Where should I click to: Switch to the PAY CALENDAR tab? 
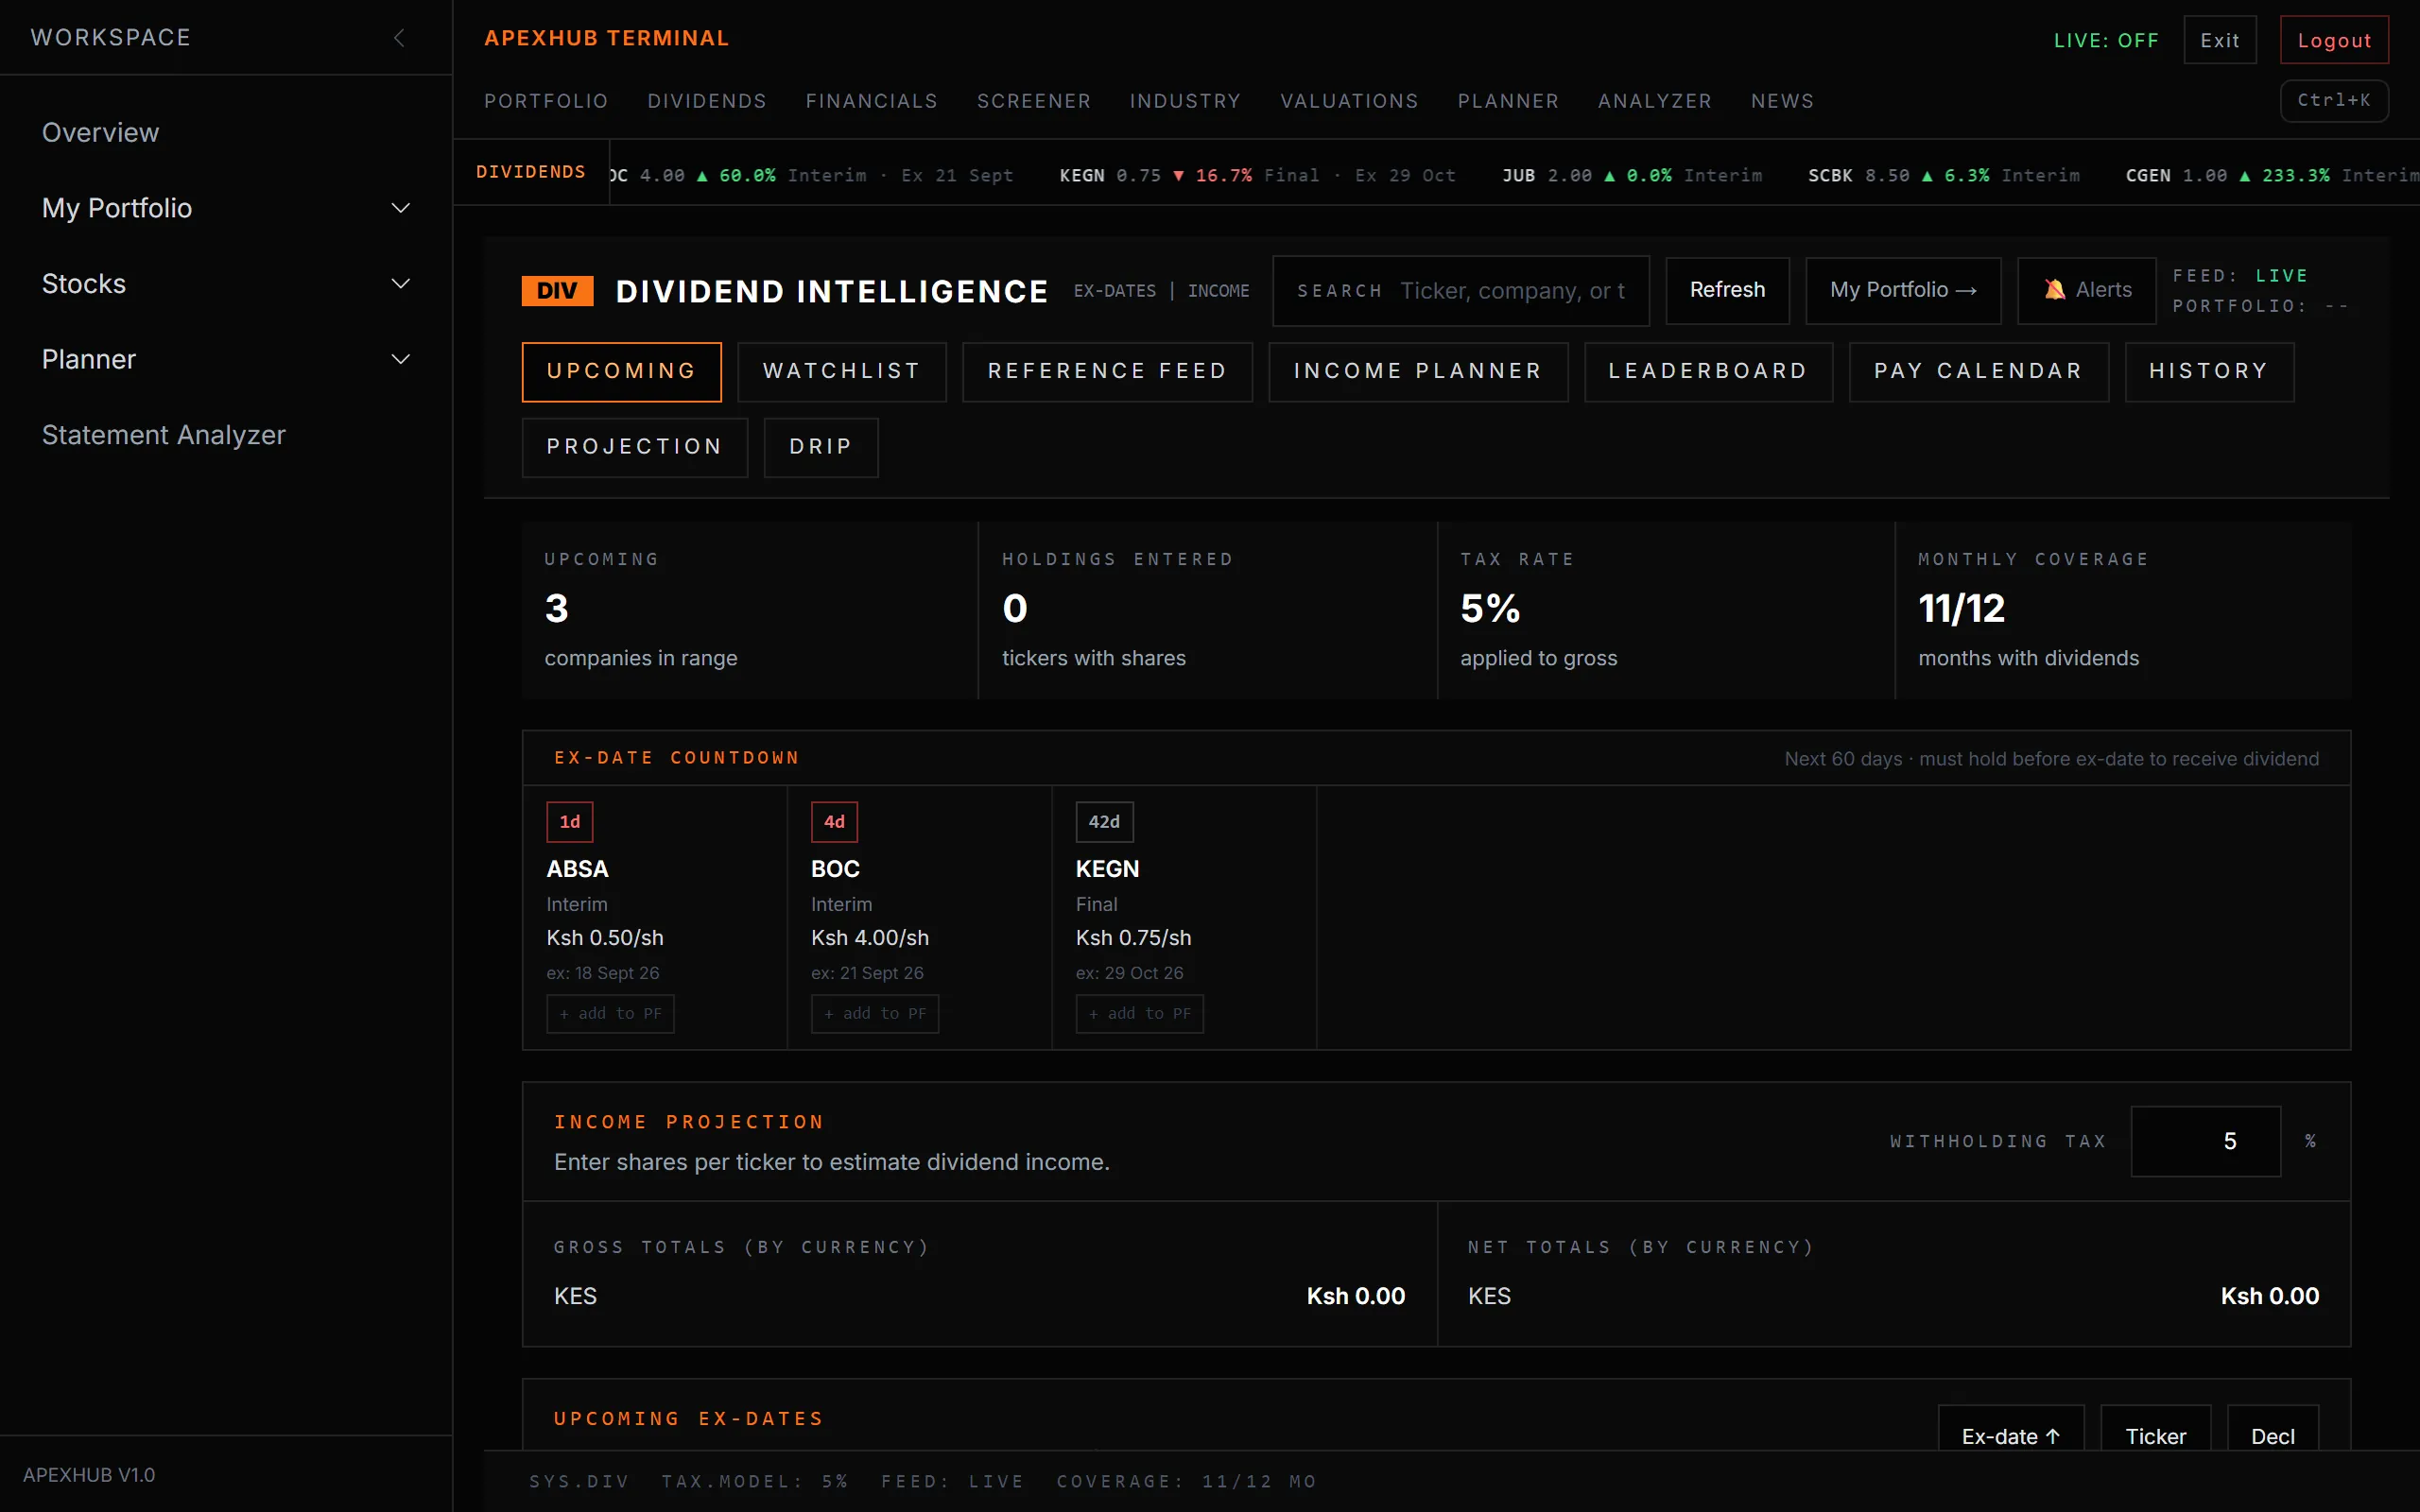point(1978,371)
